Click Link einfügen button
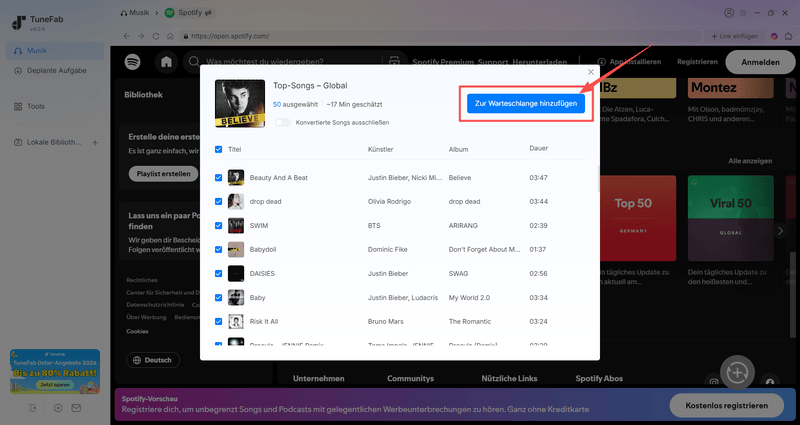This screenshot has height=425, width=800. tap(734, 36)
